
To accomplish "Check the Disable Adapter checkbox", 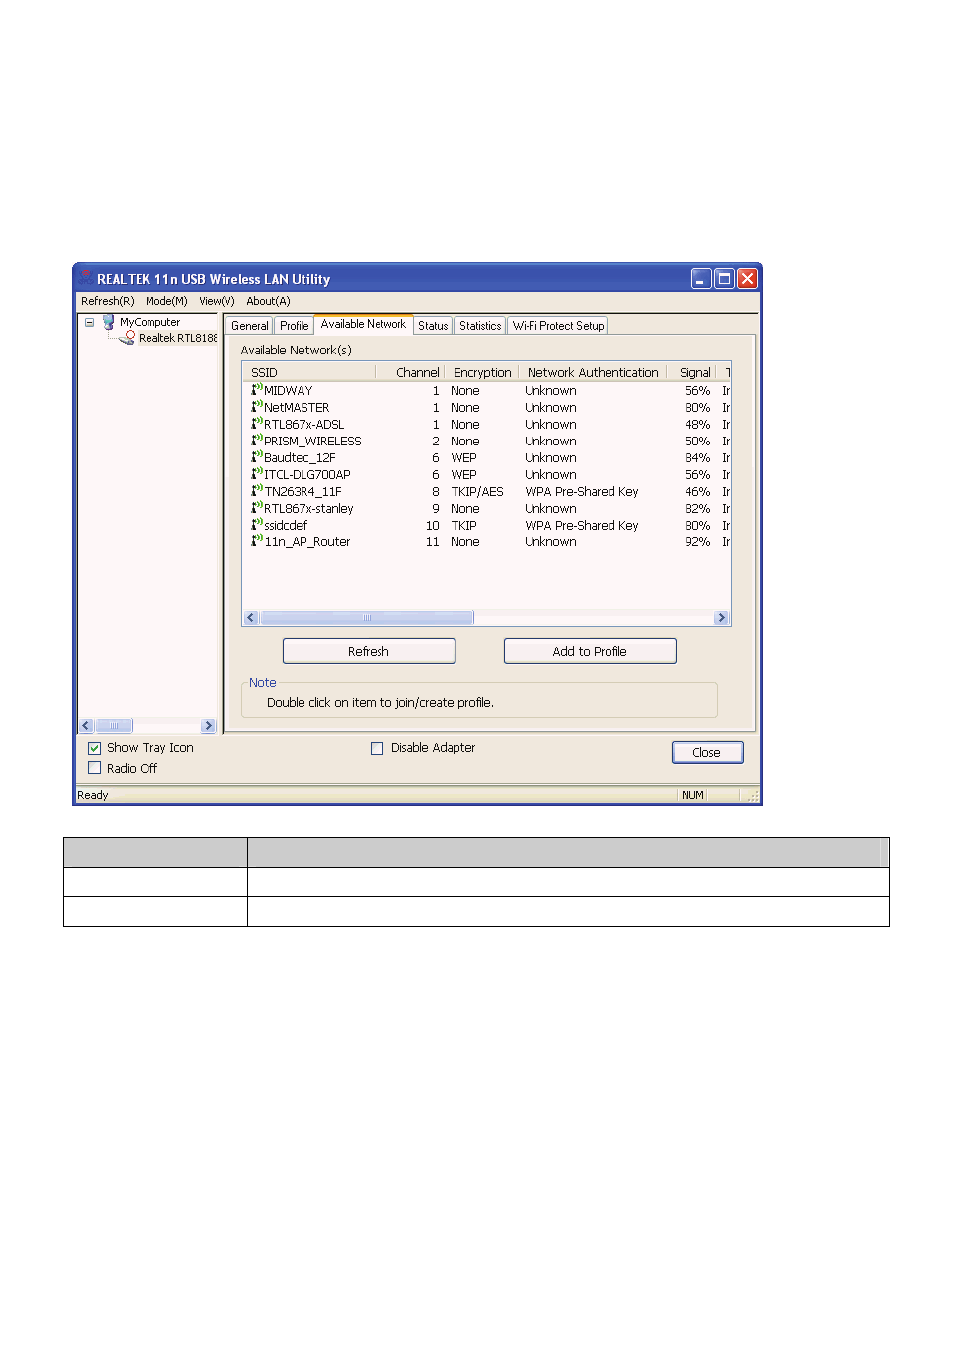I will pyautogui.click(x=377, y=748).
